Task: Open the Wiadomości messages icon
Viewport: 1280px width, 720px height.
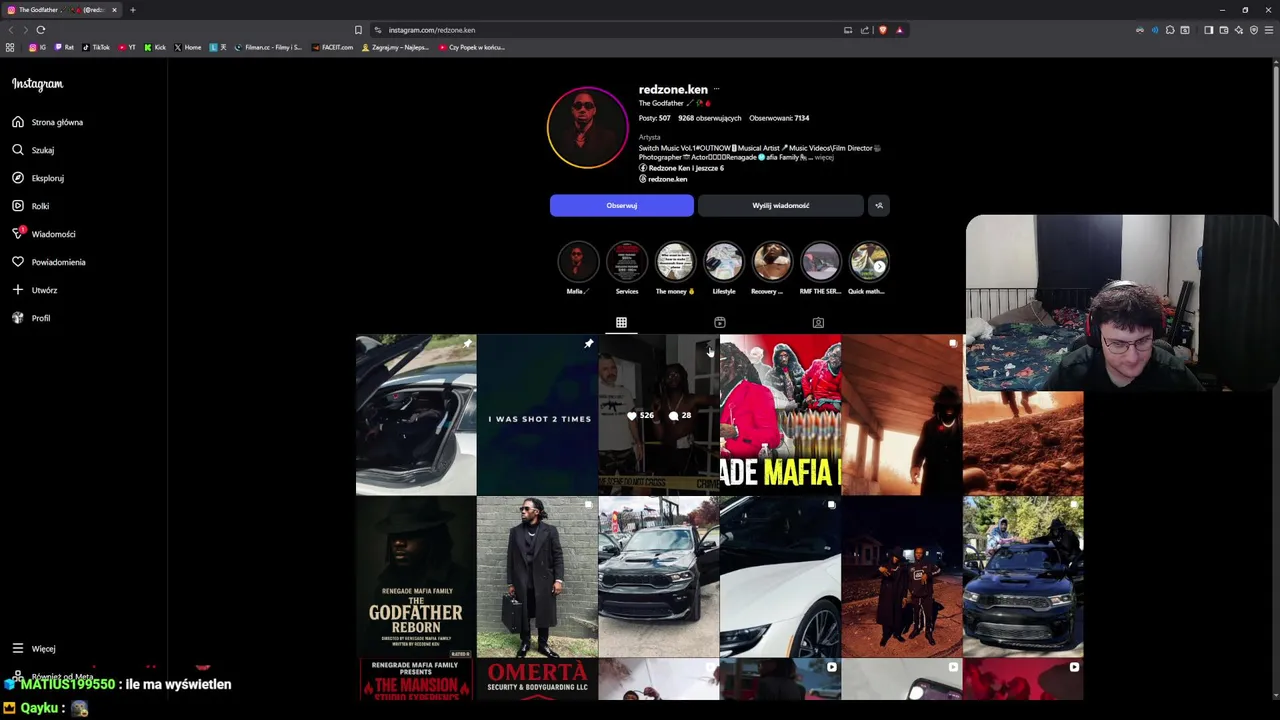Action: pos(18,234)
